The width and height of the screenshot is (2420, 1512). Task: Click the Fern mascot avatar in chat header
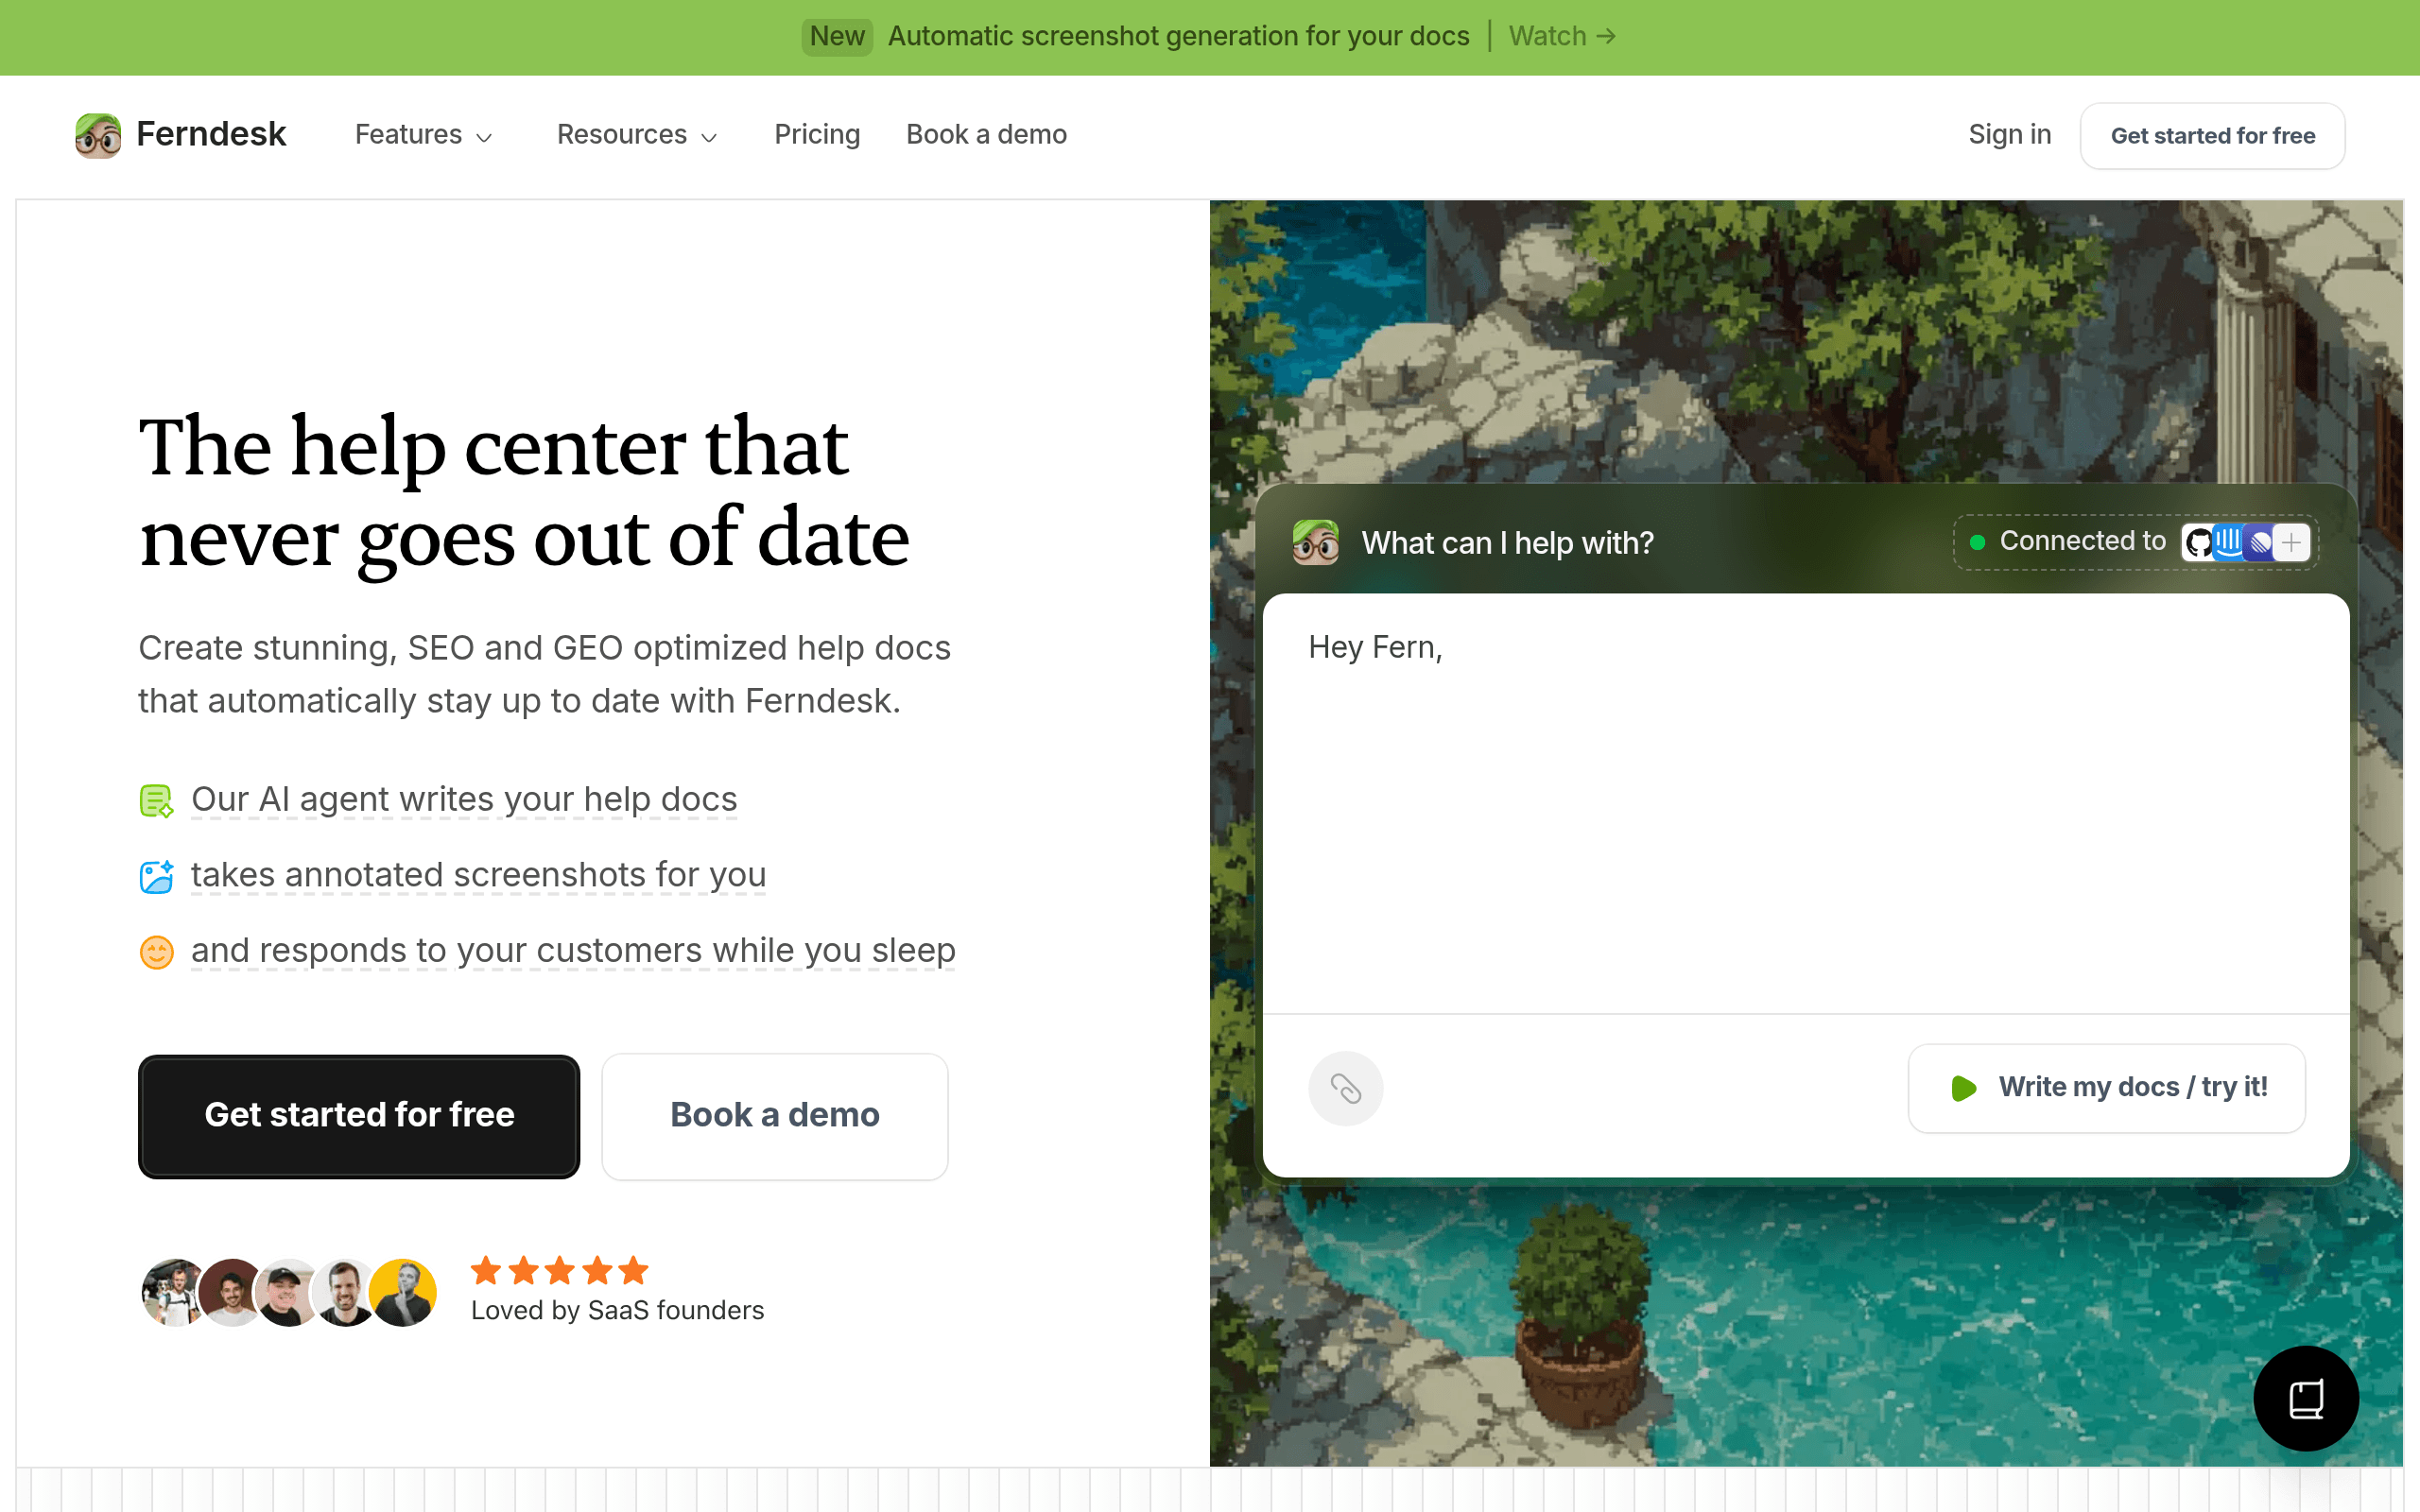click(x=1315, y=543)
